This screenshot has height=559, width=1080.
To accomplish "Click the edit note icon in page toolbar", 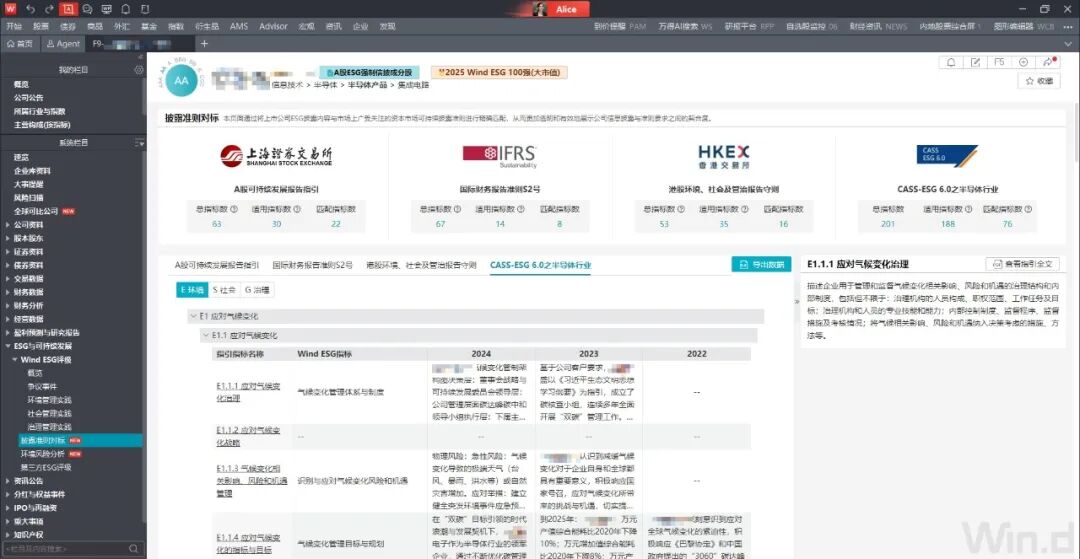I will (975, 62).
